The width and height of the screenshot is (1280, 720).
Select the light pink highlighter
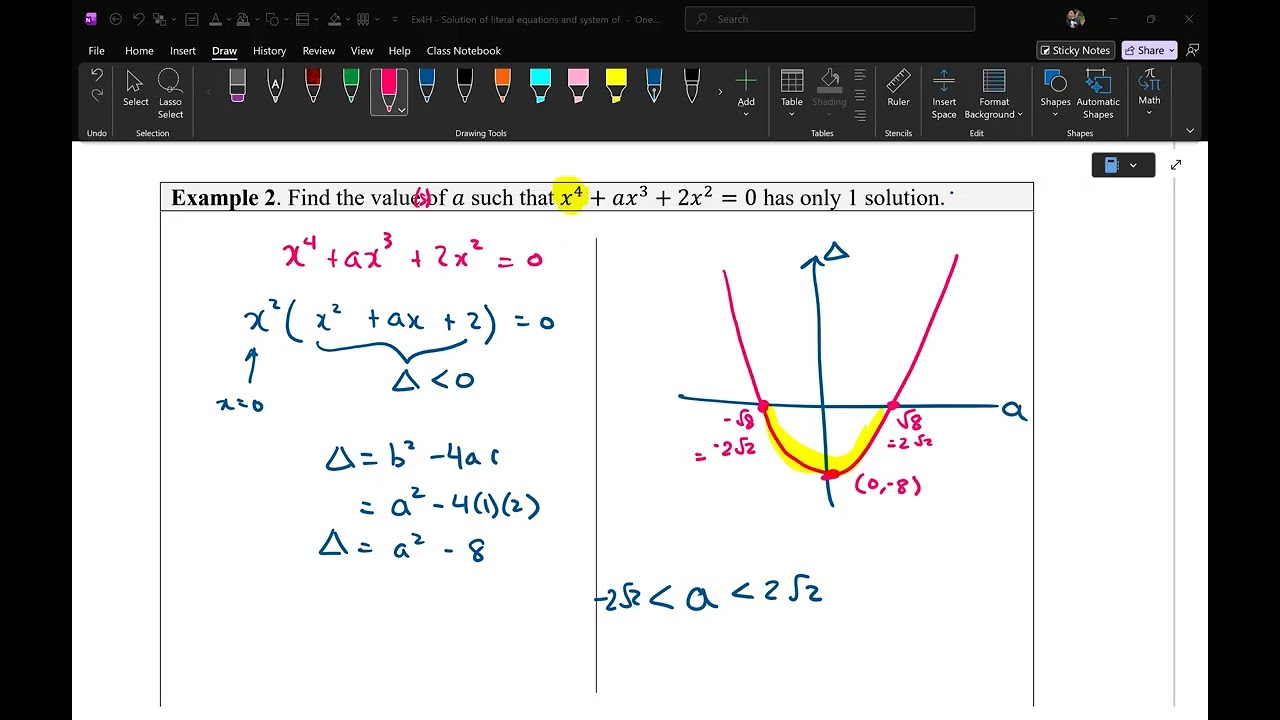pos(578,86)
